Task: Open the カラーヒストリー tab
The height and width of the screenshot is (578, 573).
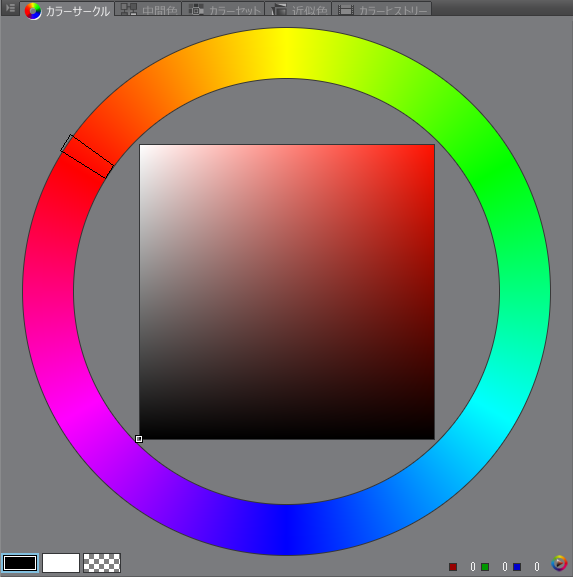Action: (x=382, y=9)
